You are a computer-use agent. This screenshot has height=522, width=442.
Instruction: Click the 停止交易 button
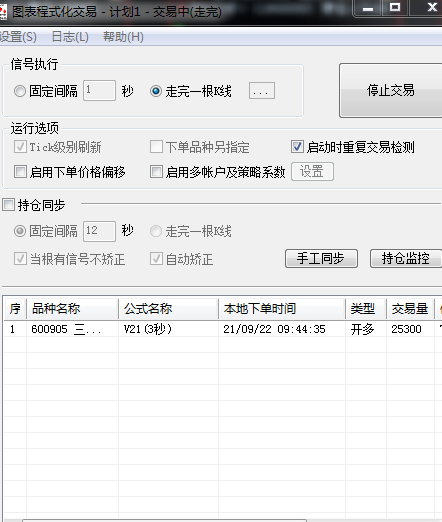(391, 90)
